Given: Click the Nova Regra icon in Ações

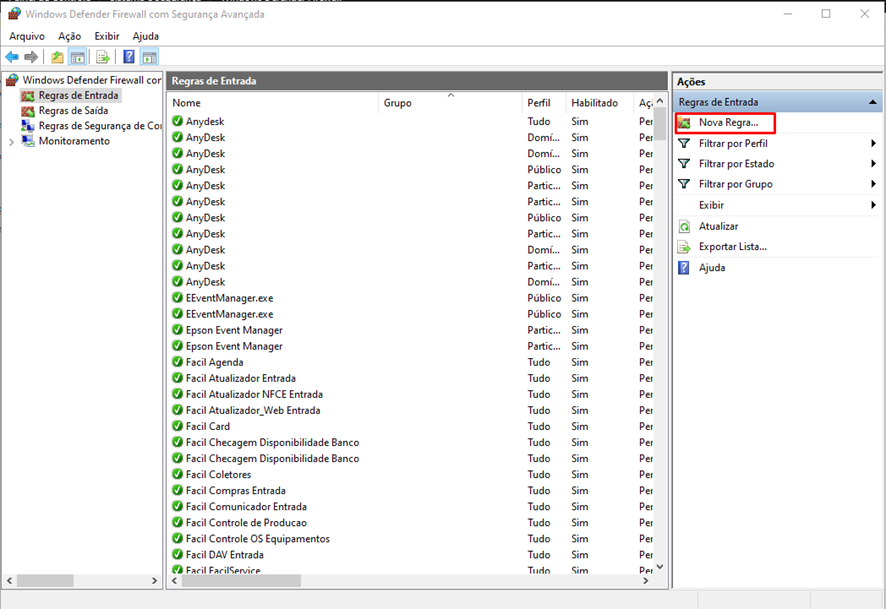Looking at the screenshot, I should [684, 123].
